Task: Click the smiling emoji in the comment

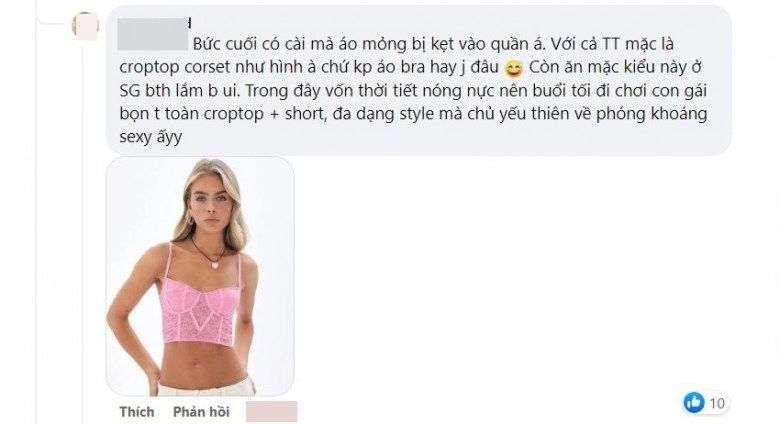Action: (513, 69)
